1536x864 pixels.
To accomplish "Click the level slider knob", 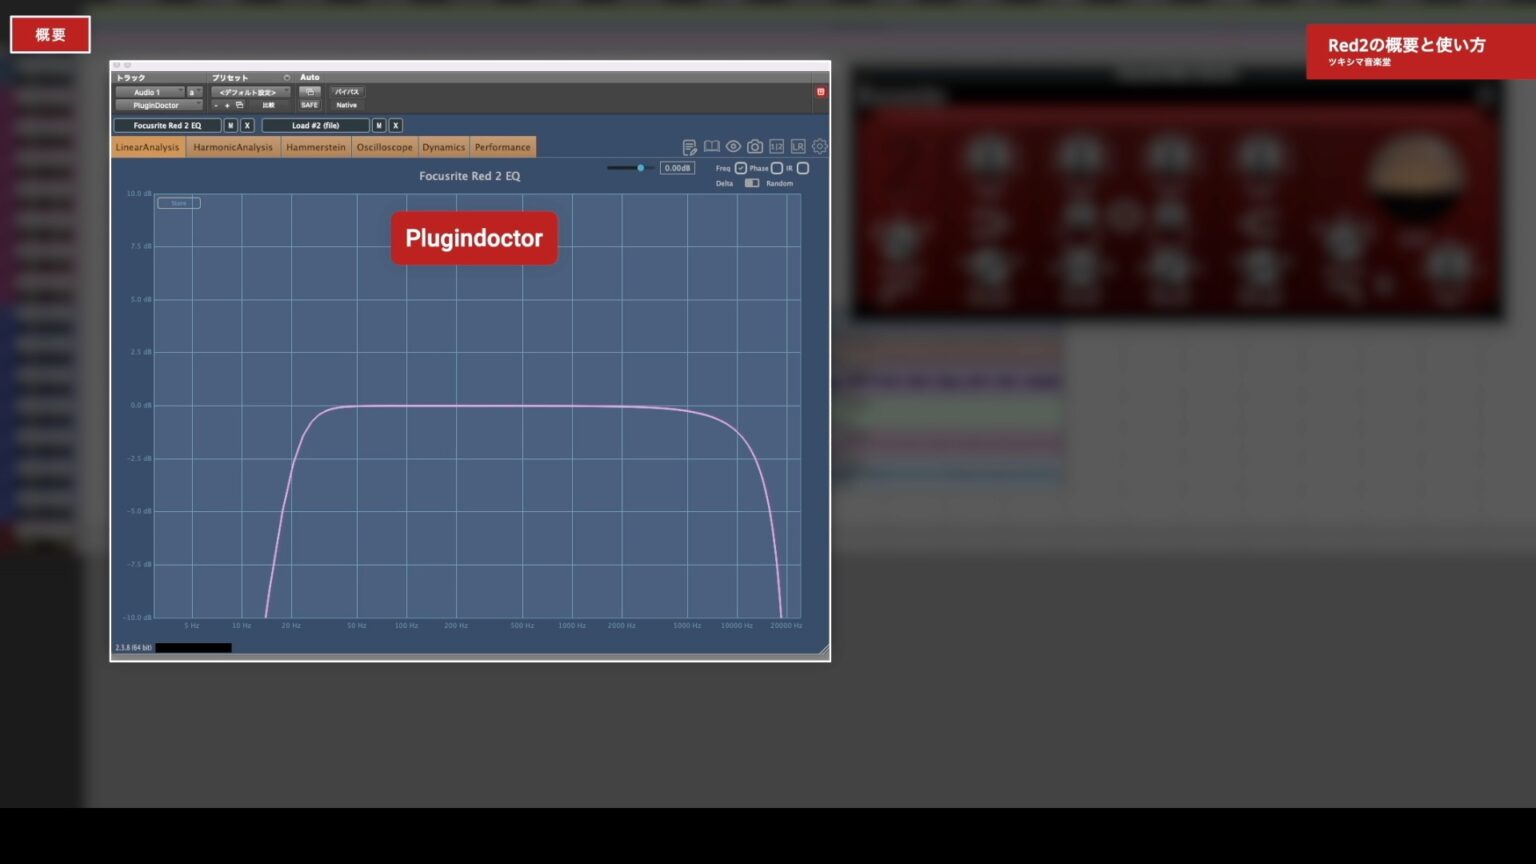I will 641,168.
